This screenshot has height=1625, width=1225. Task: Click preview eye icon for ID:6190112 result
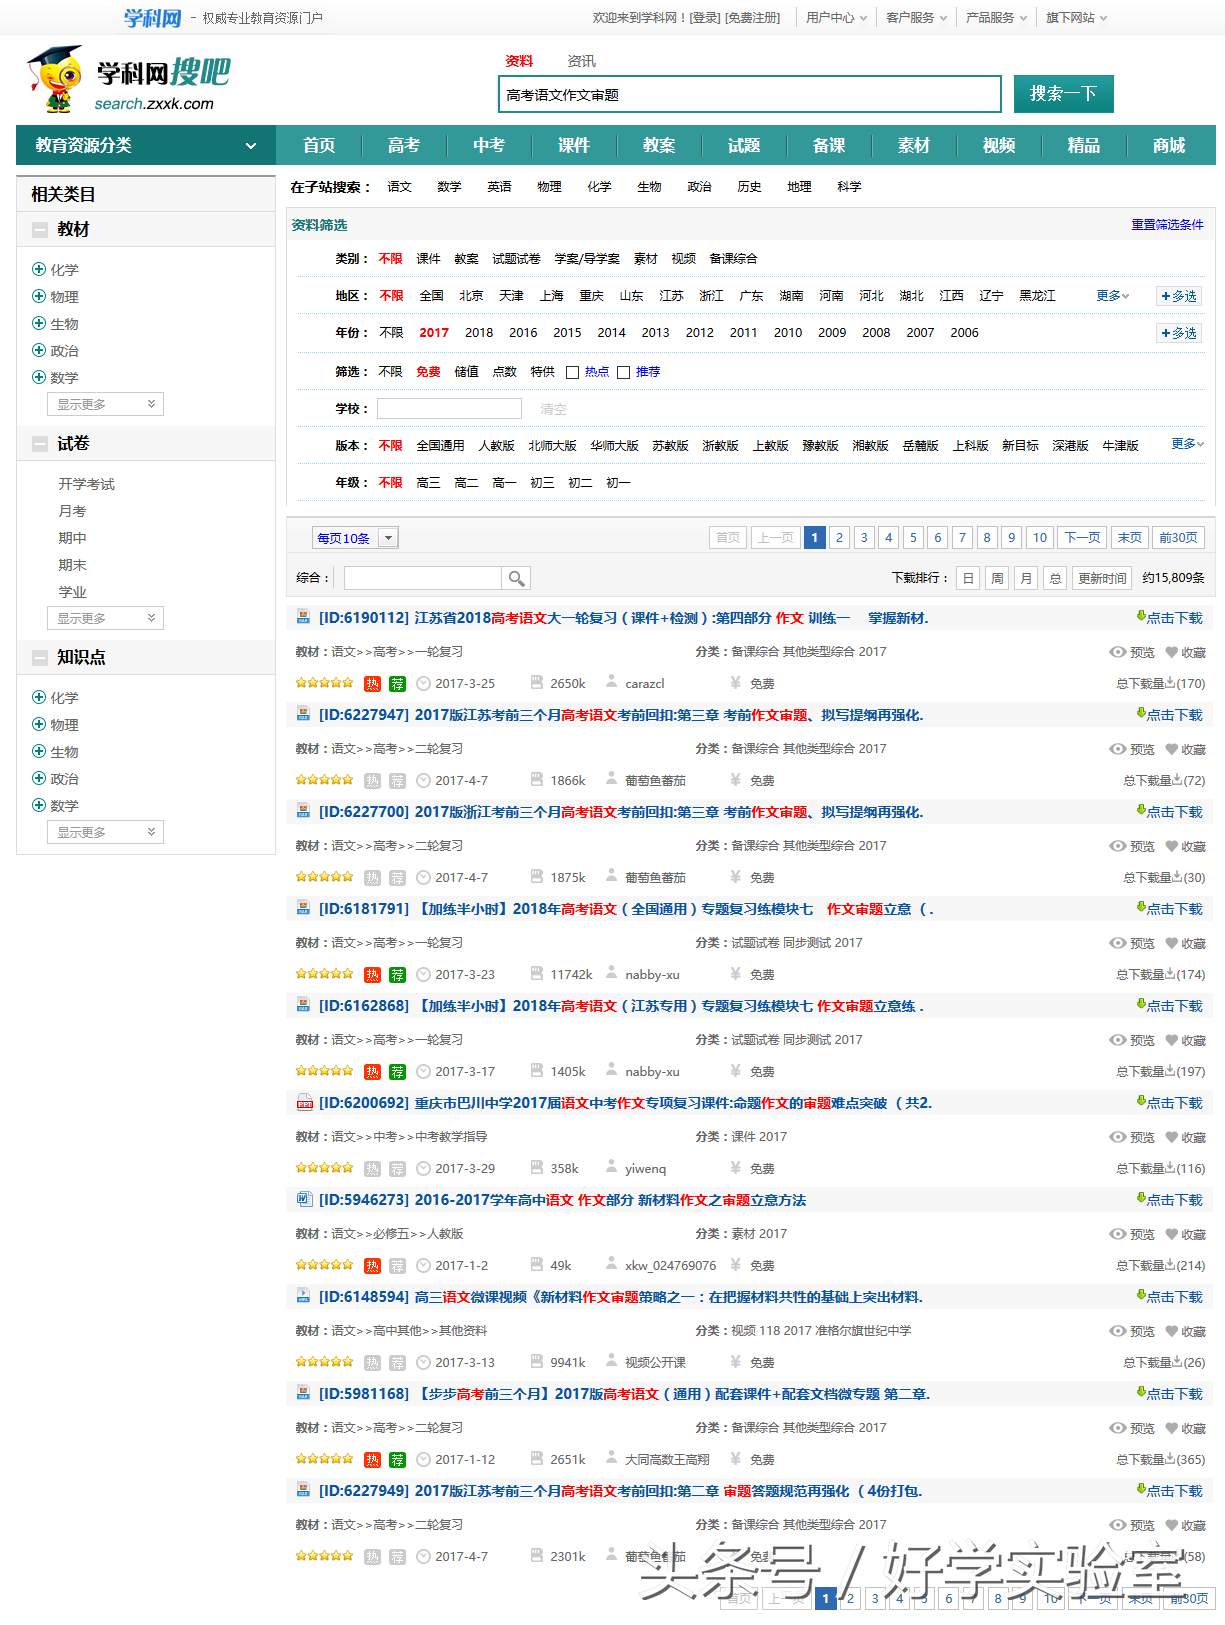[x=1118, y=652]
